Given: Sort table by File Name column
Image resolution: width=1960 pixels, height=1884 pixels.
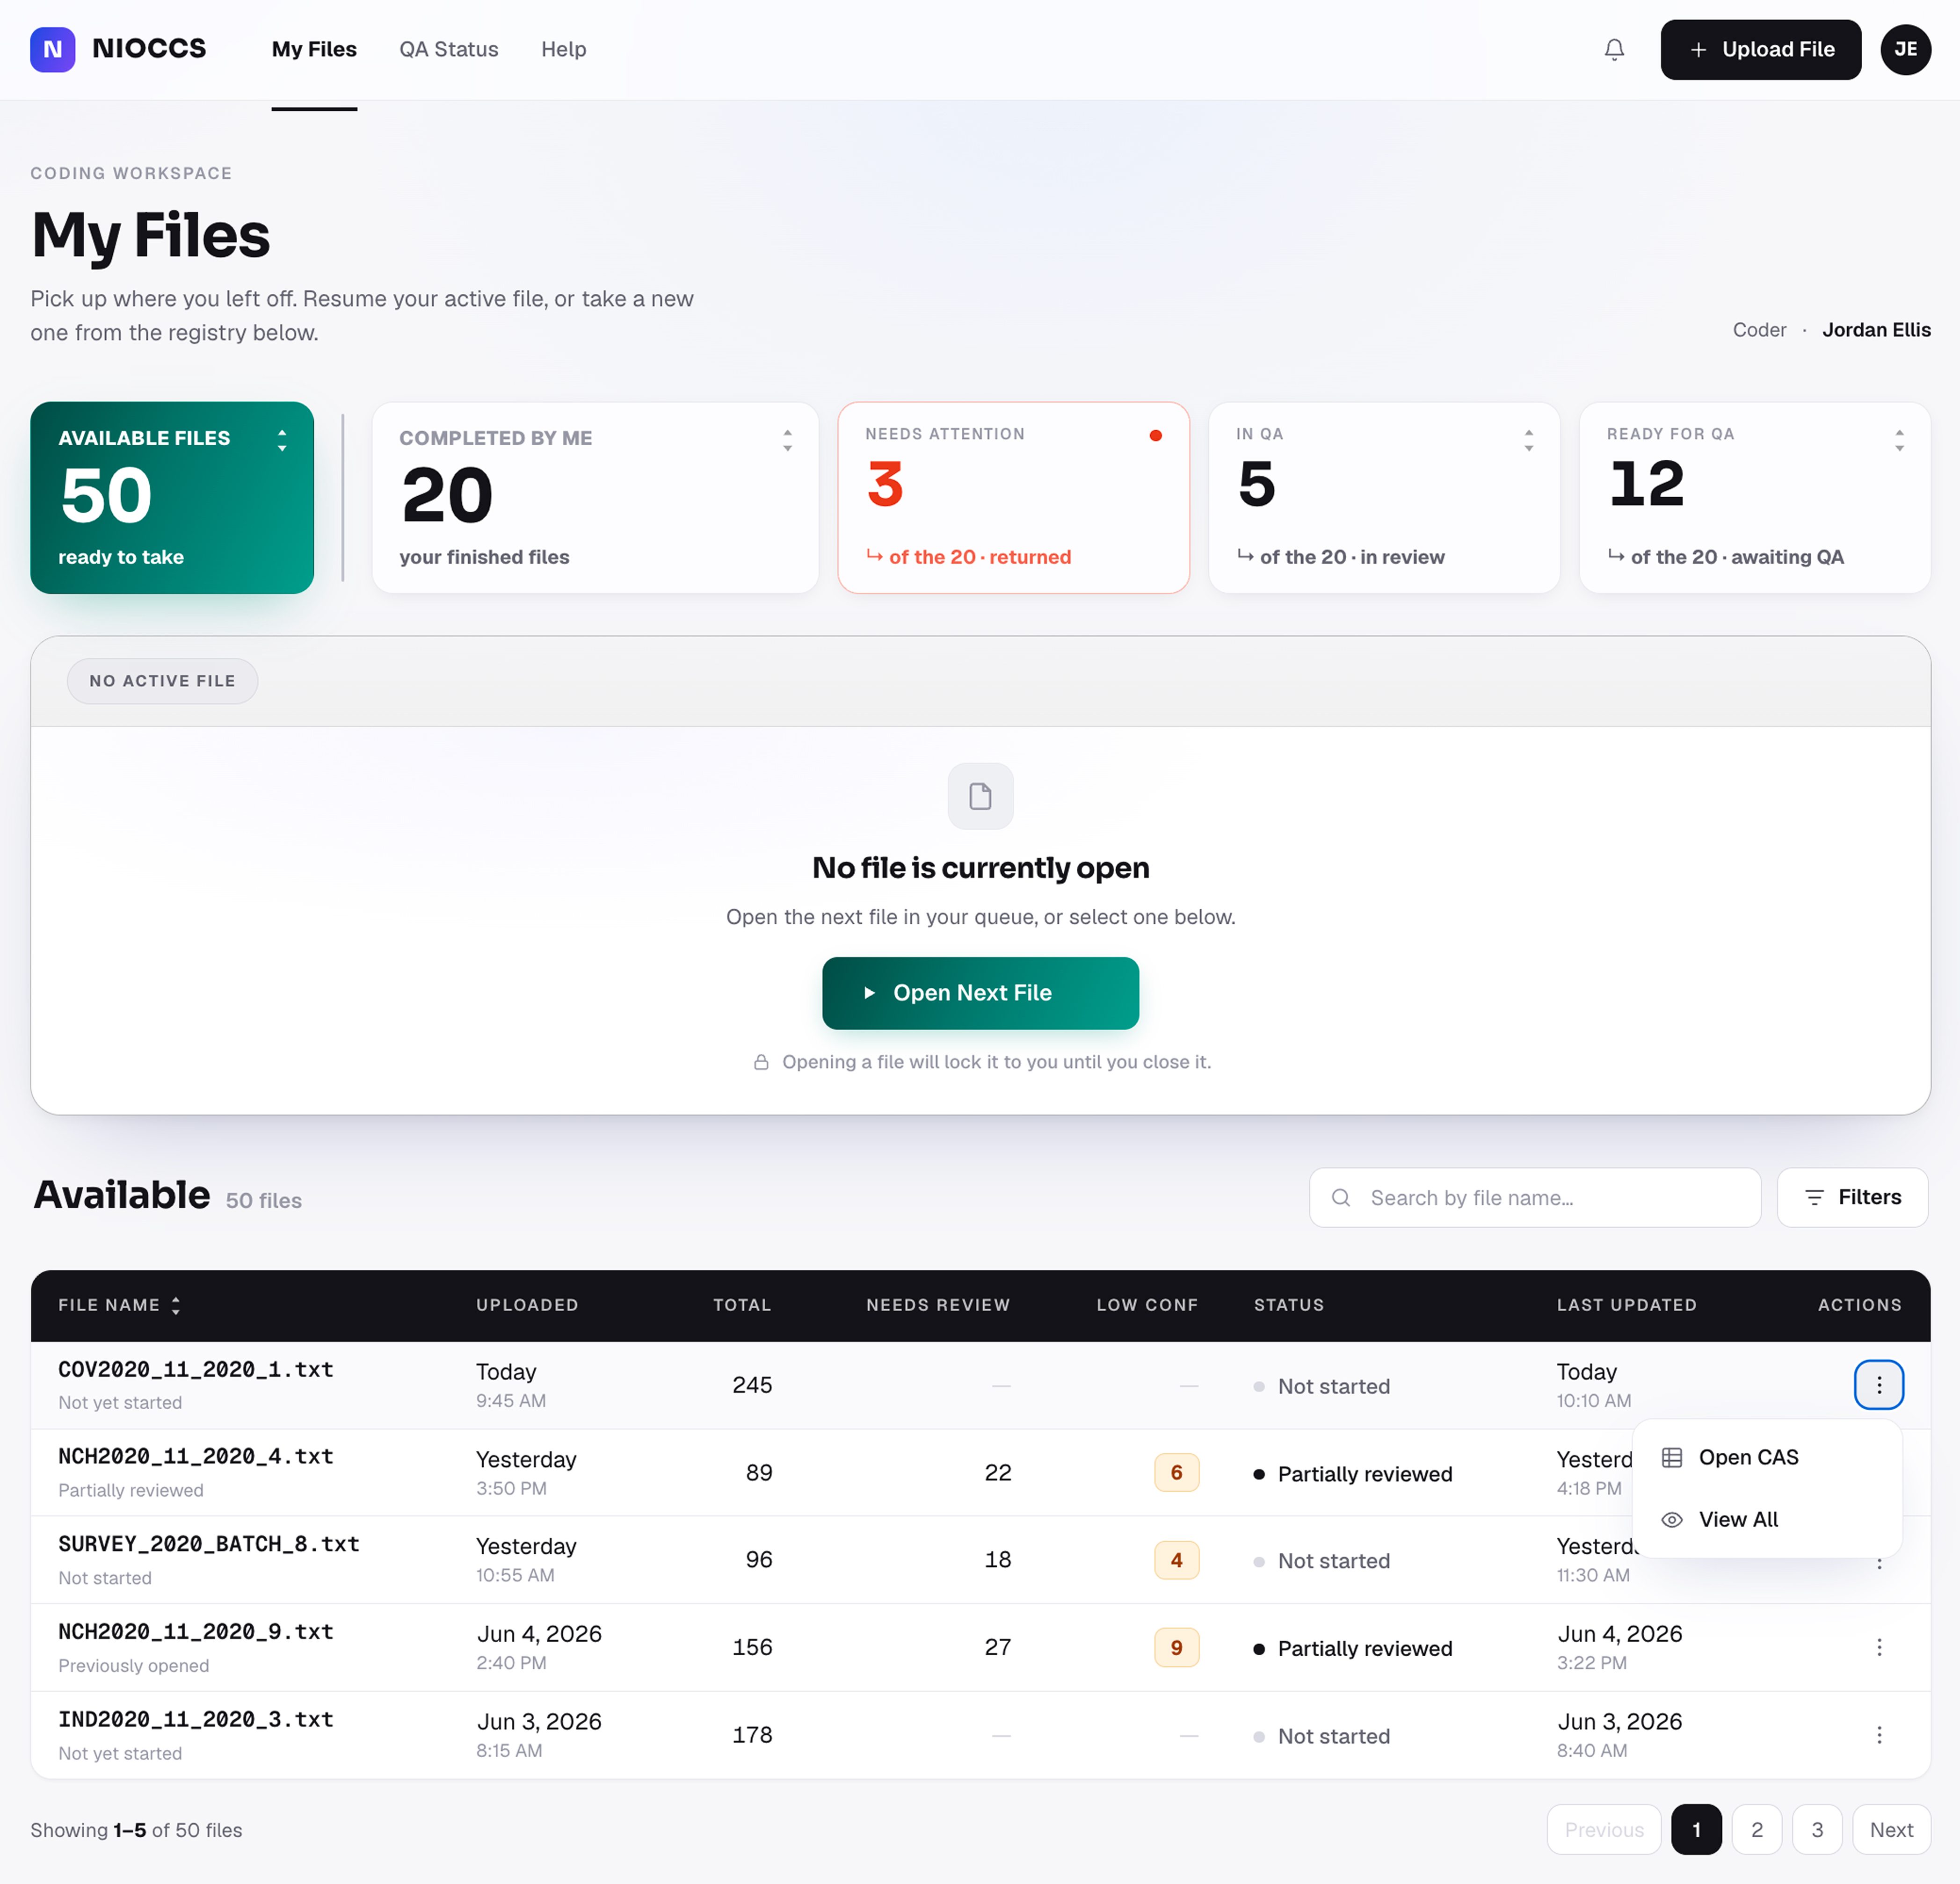Looking at the screenshot, I should pyautogui.click(x=119, y=1305).
